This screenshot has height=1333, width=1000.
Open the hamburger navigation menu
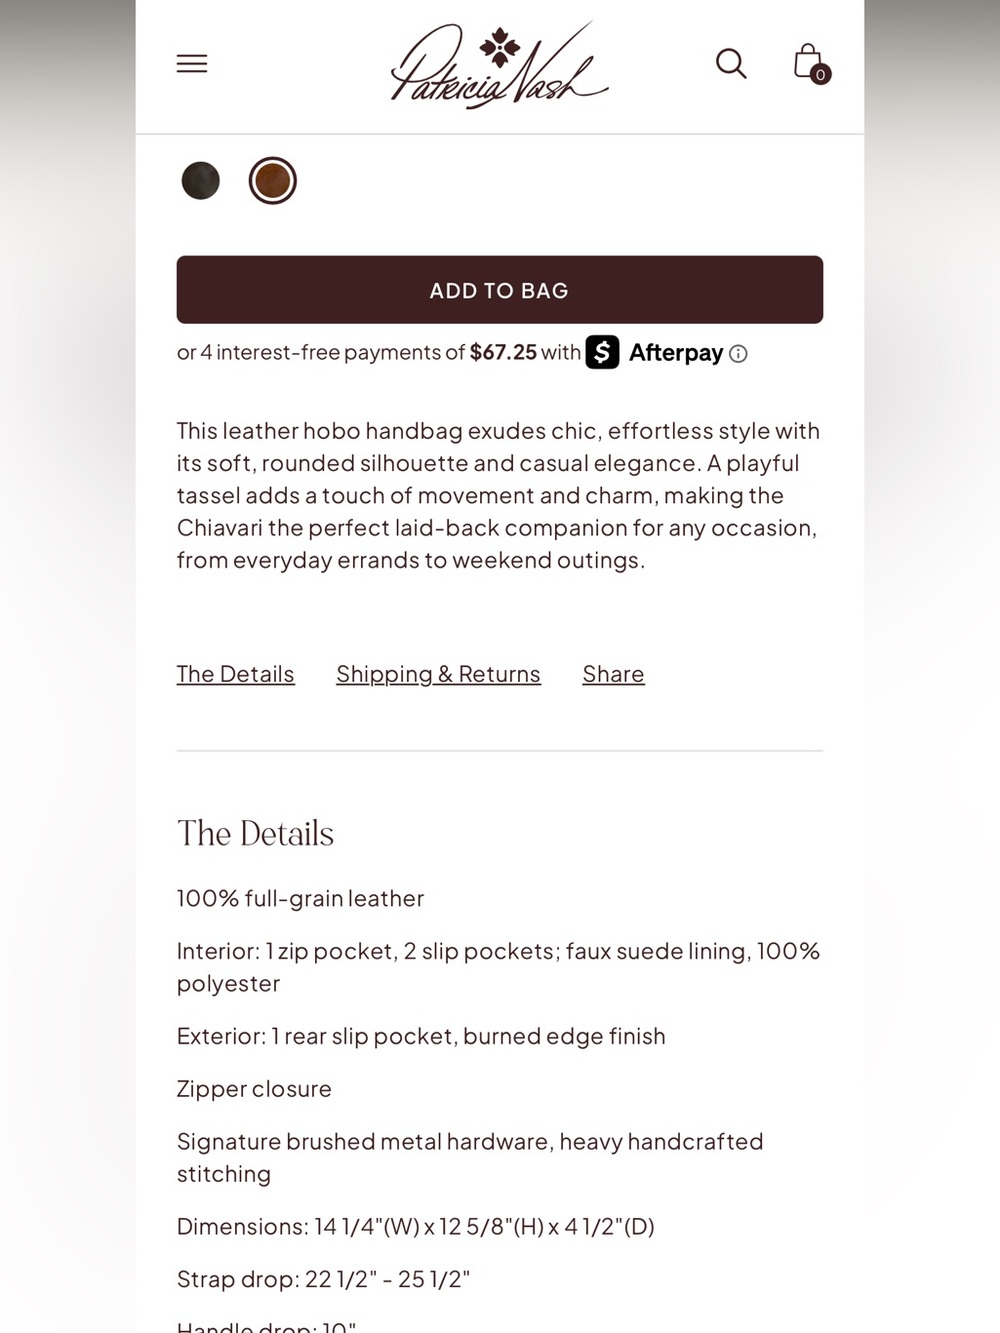192,64
